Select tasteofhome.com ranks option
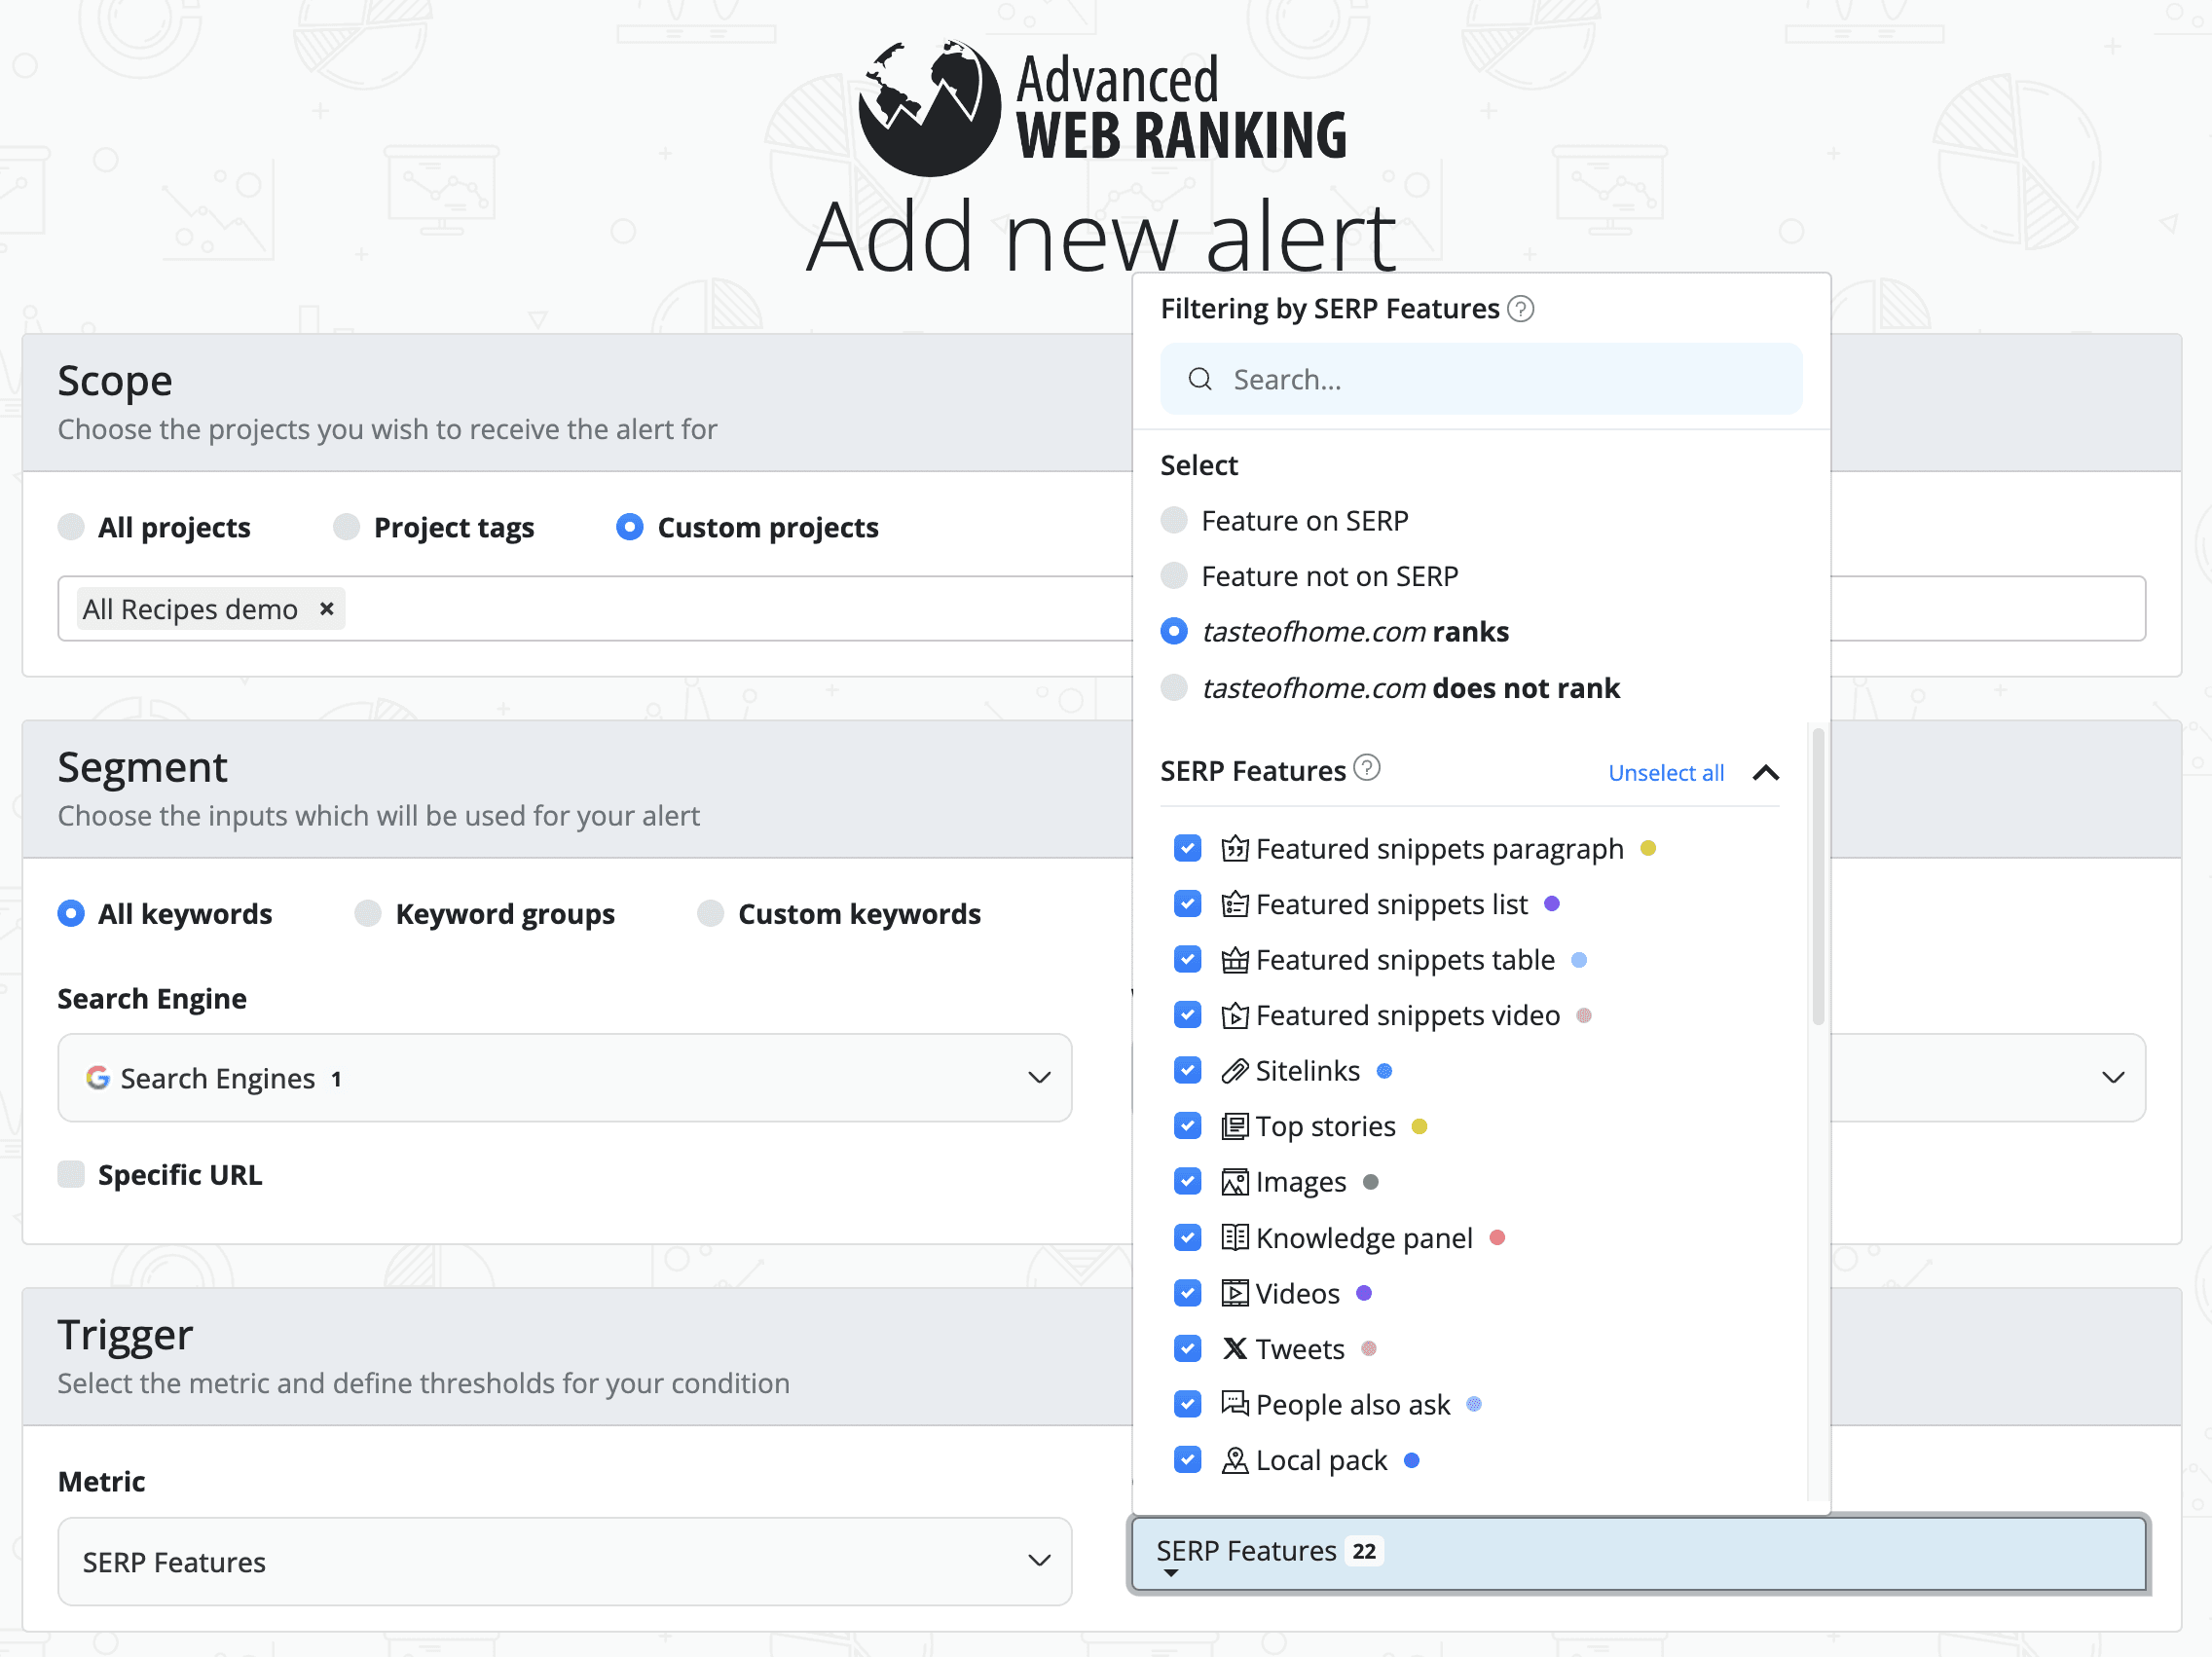Viewport: 2212px width, 1657px height. click(1174, 632)
